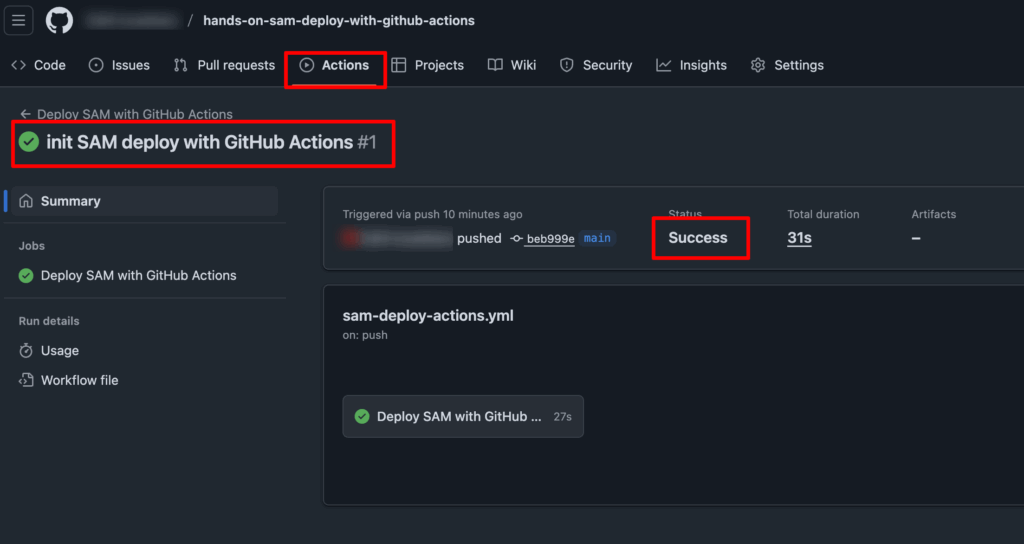
Task: Select the Actions tab
Action: click(x=335, y=65)
